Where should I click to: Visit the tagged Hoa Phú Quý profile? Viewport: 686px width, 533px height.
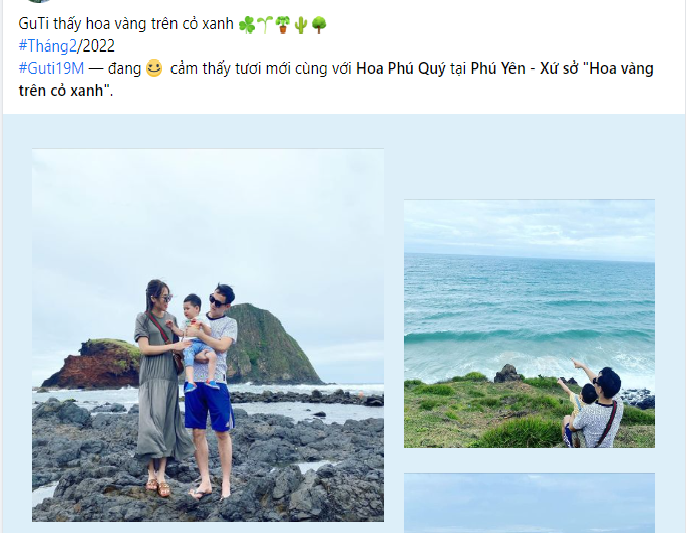point(399,68)
